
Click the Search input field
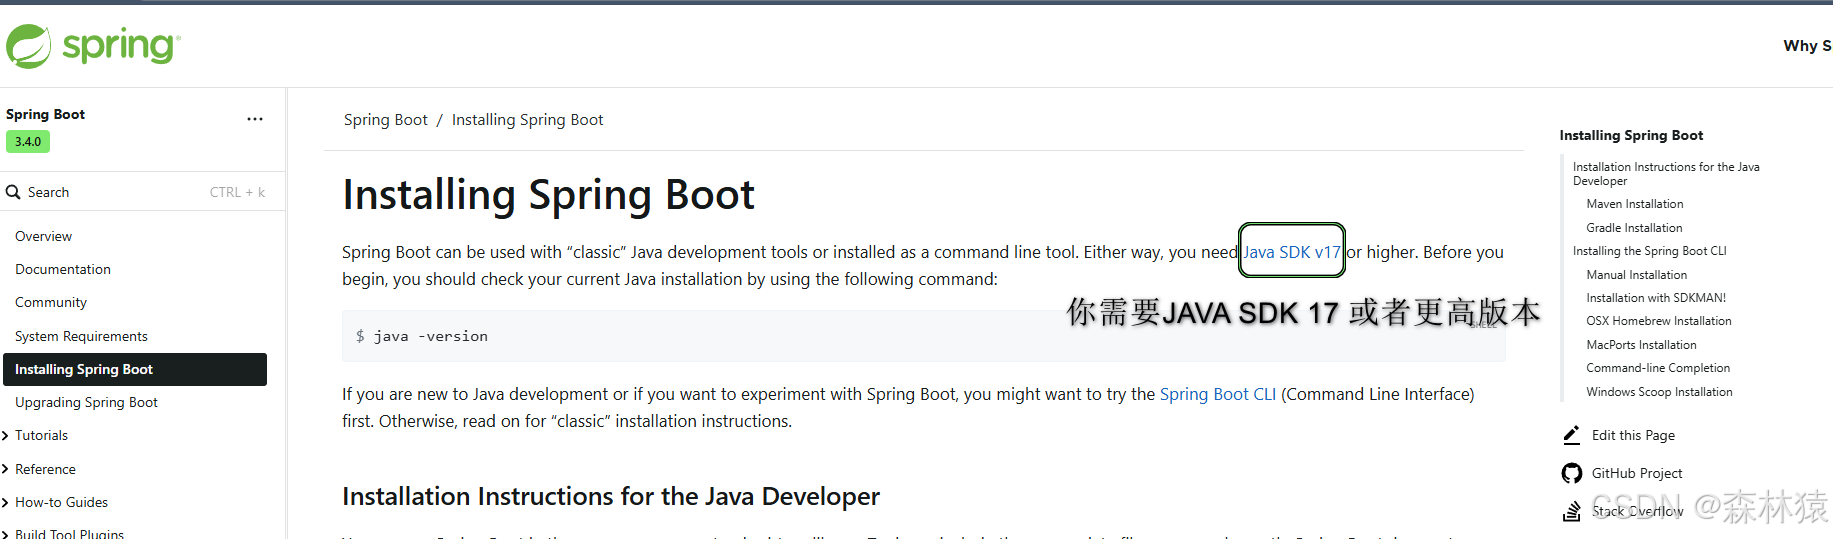click(143, 192)
